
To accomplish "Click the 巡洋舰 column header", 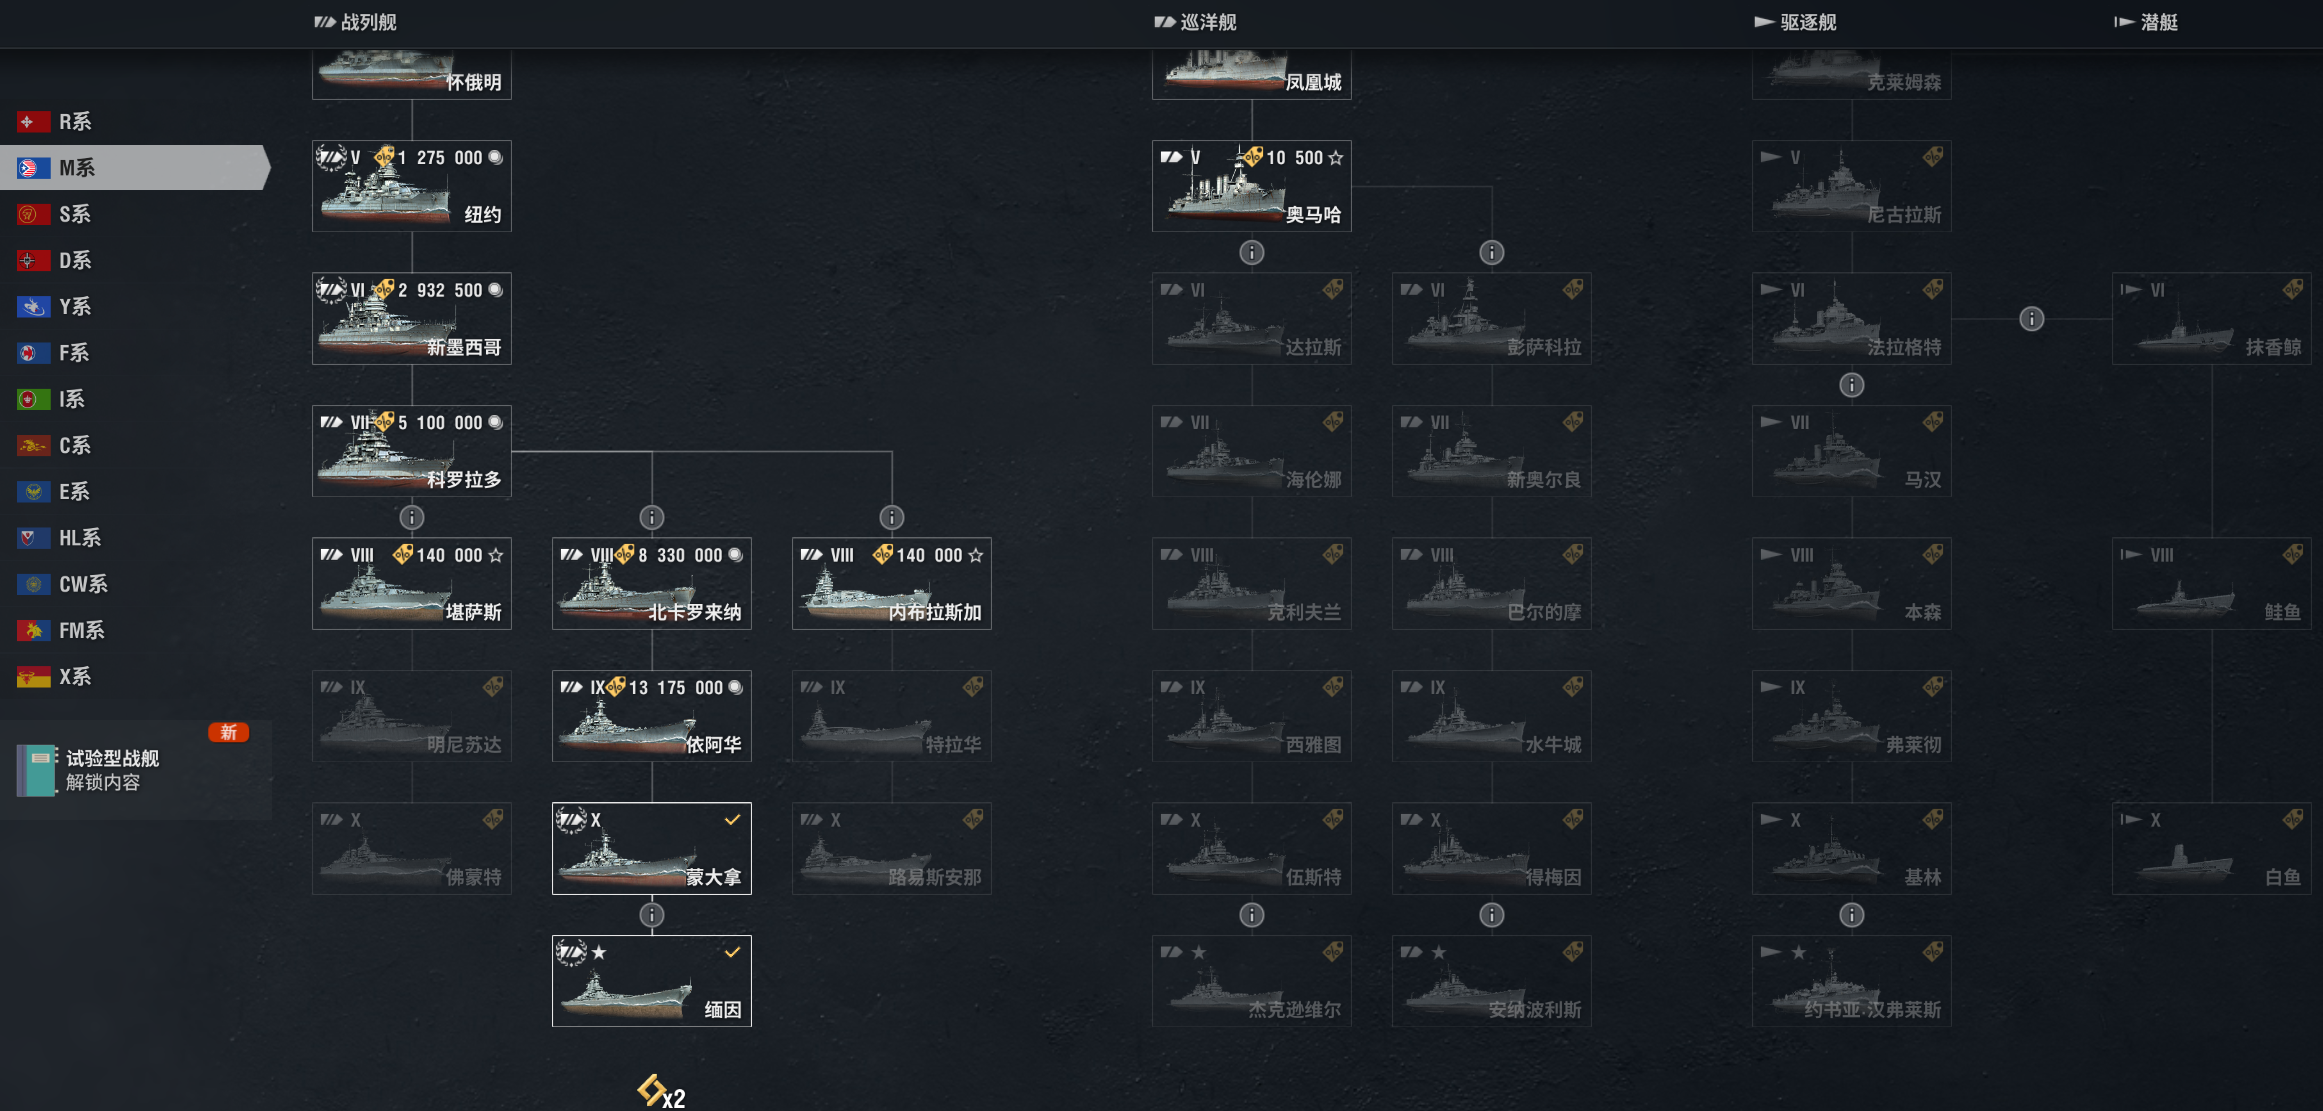I will (1196, 22).
